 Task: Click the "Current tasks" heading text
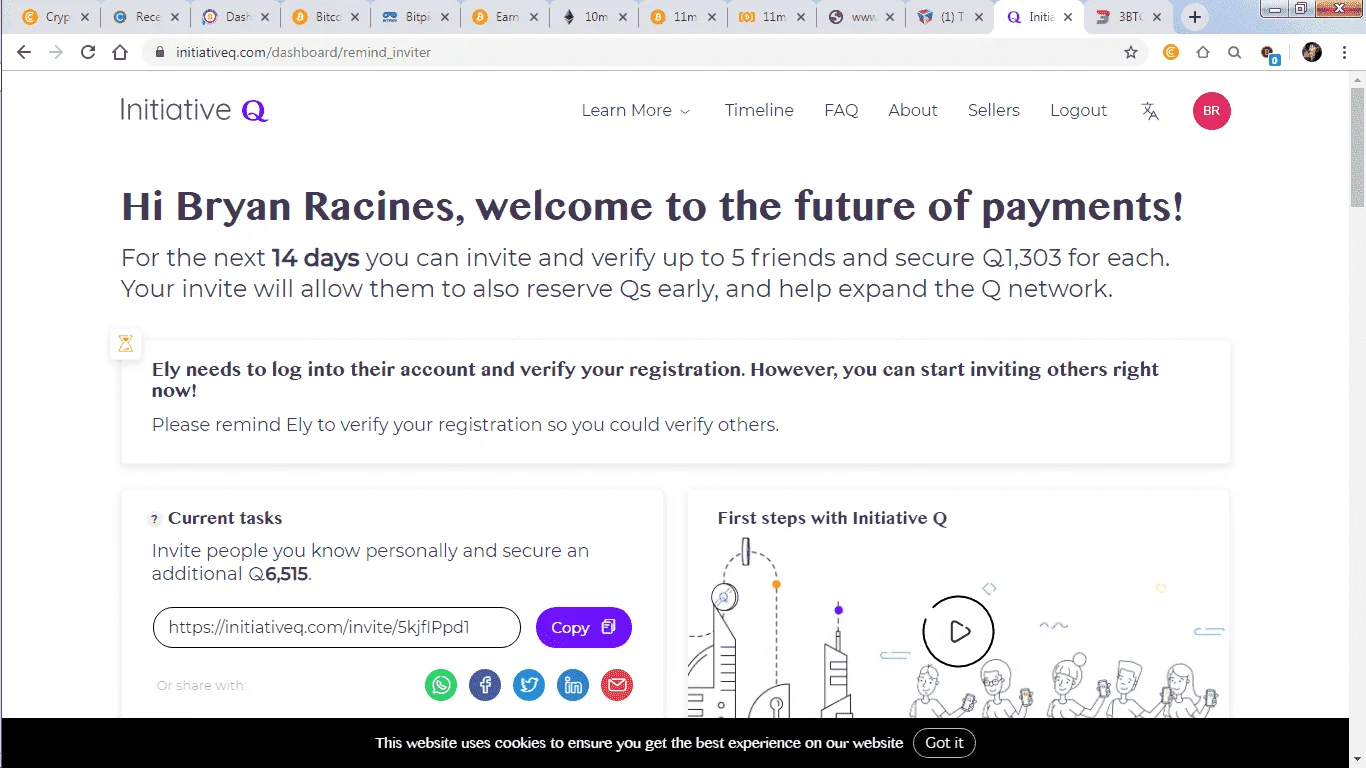(225, 518)
